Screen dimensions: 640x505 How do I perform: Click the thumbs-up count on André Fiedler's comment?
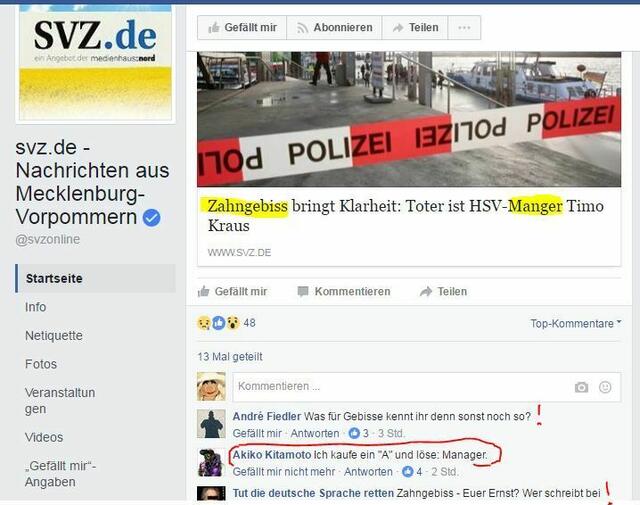point(358,433)
